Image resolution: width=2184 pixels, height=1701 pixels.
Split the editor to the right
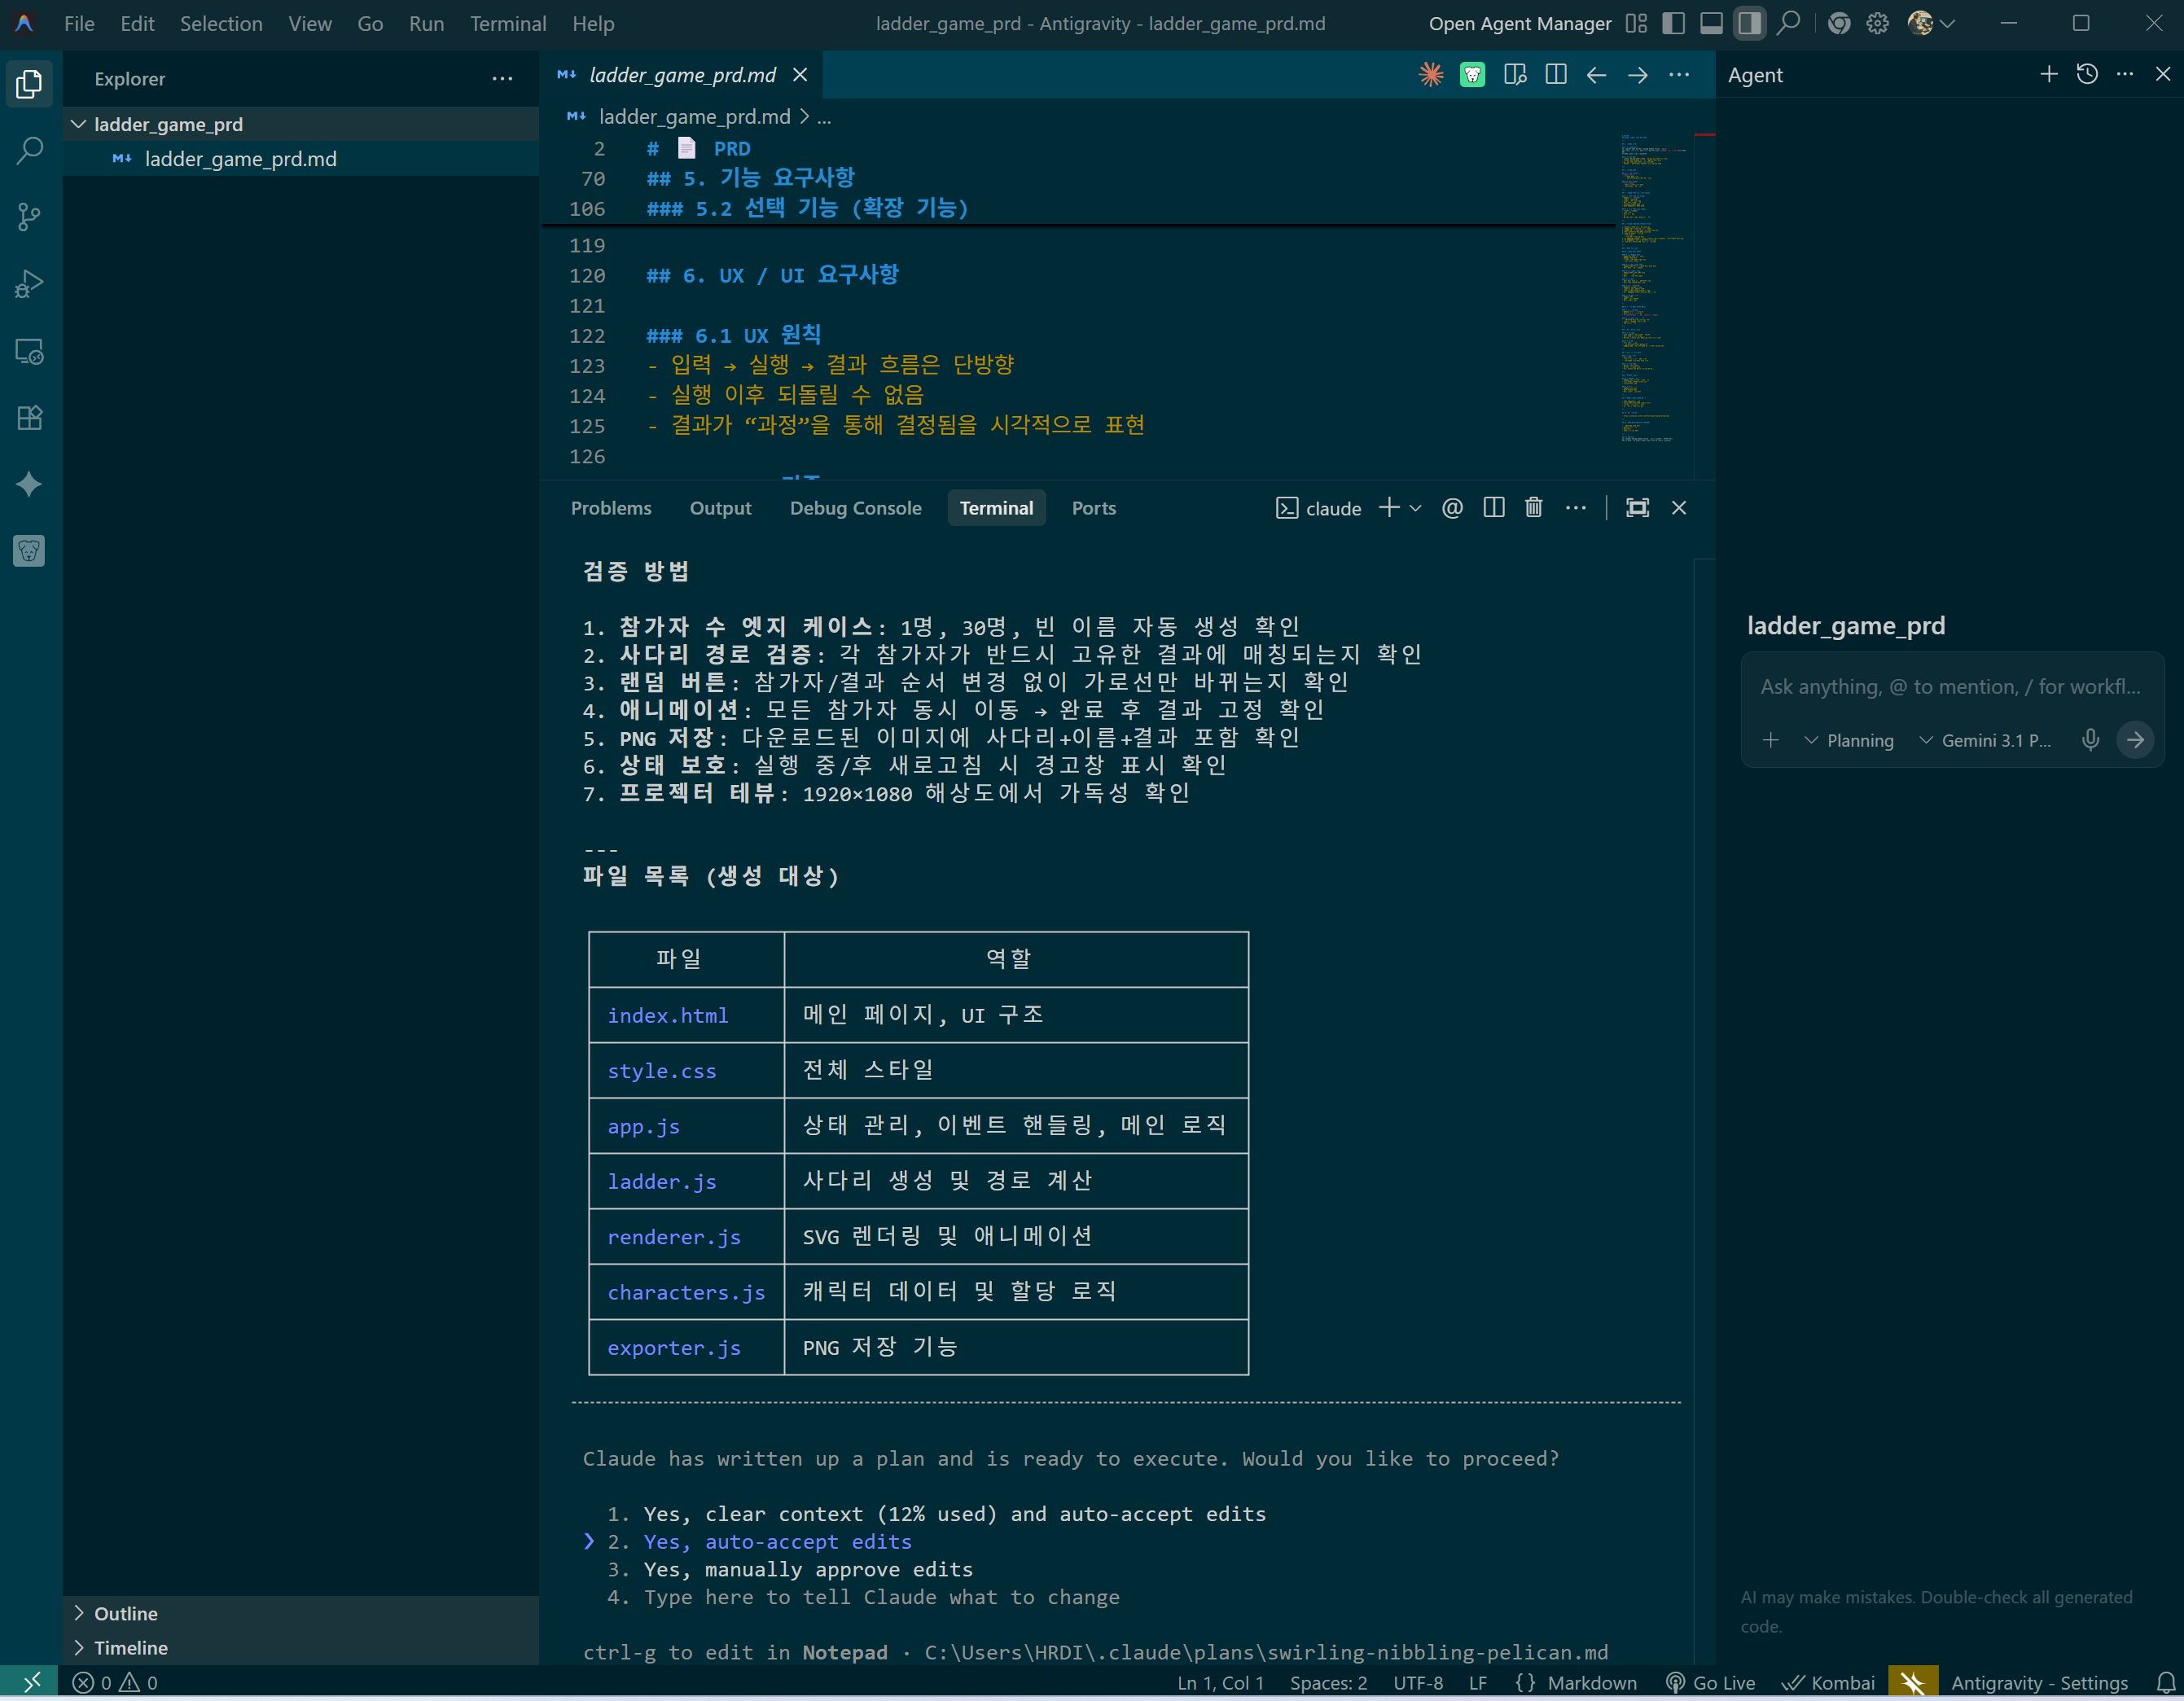pos(1556,75)
